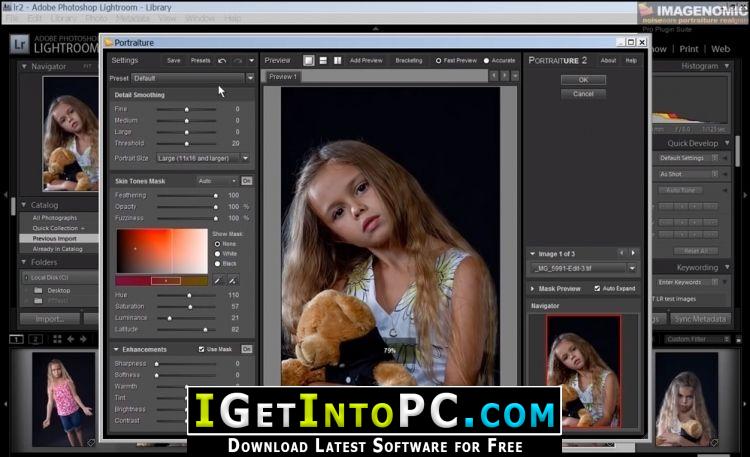Click the Lightroom Lr logo

(20, 45)
